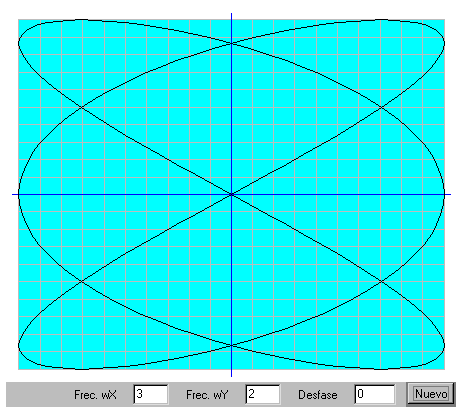
Task: Click the bottom-right lobe tip of curve
Action: (x=444, y=347)
